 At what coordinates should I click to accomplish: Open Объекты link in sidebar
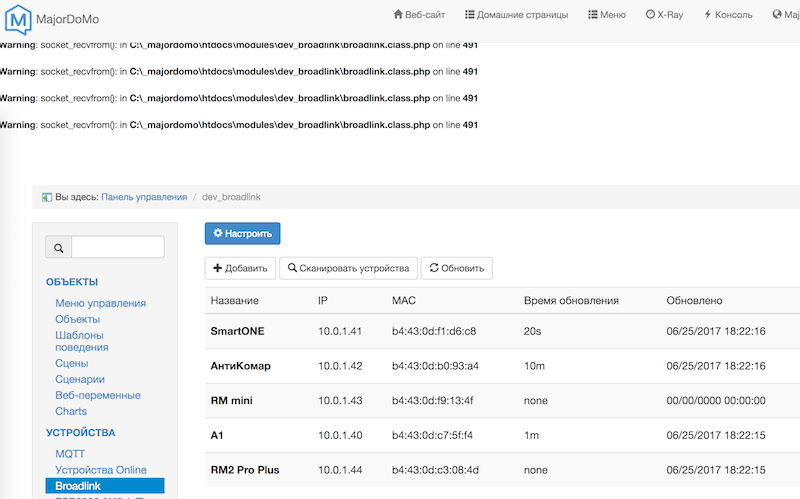(78, 319)
